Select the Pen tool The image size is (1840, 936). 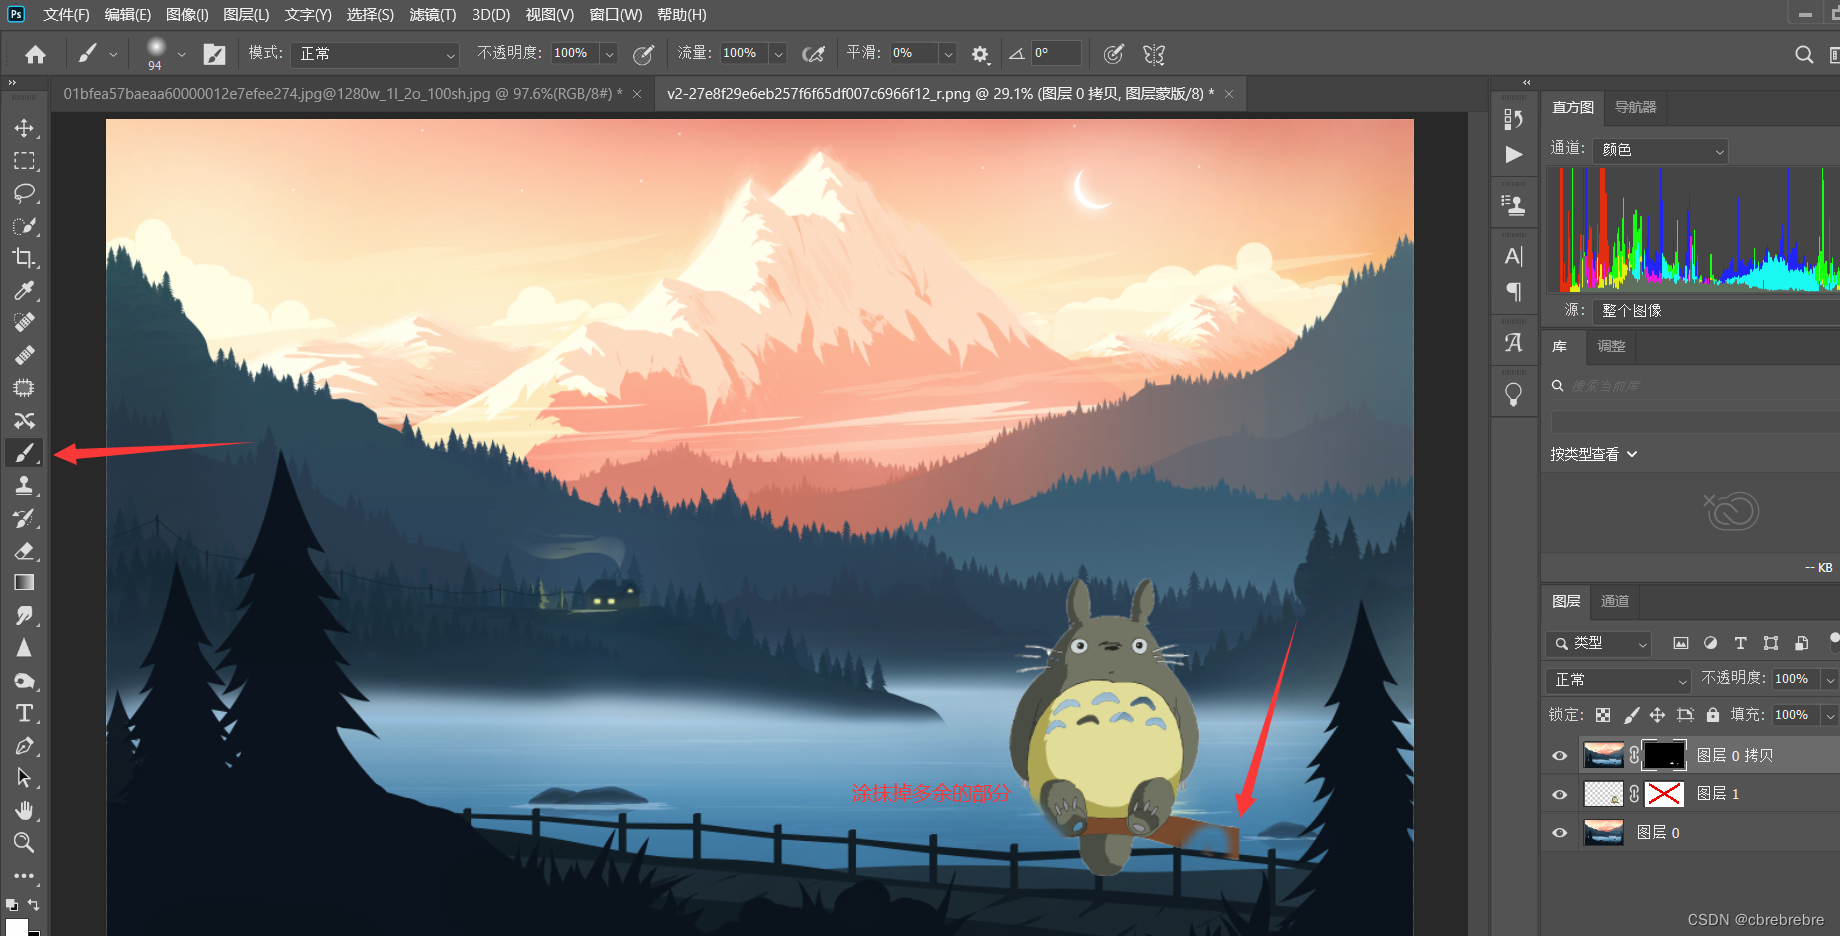[x=24, y=746]
